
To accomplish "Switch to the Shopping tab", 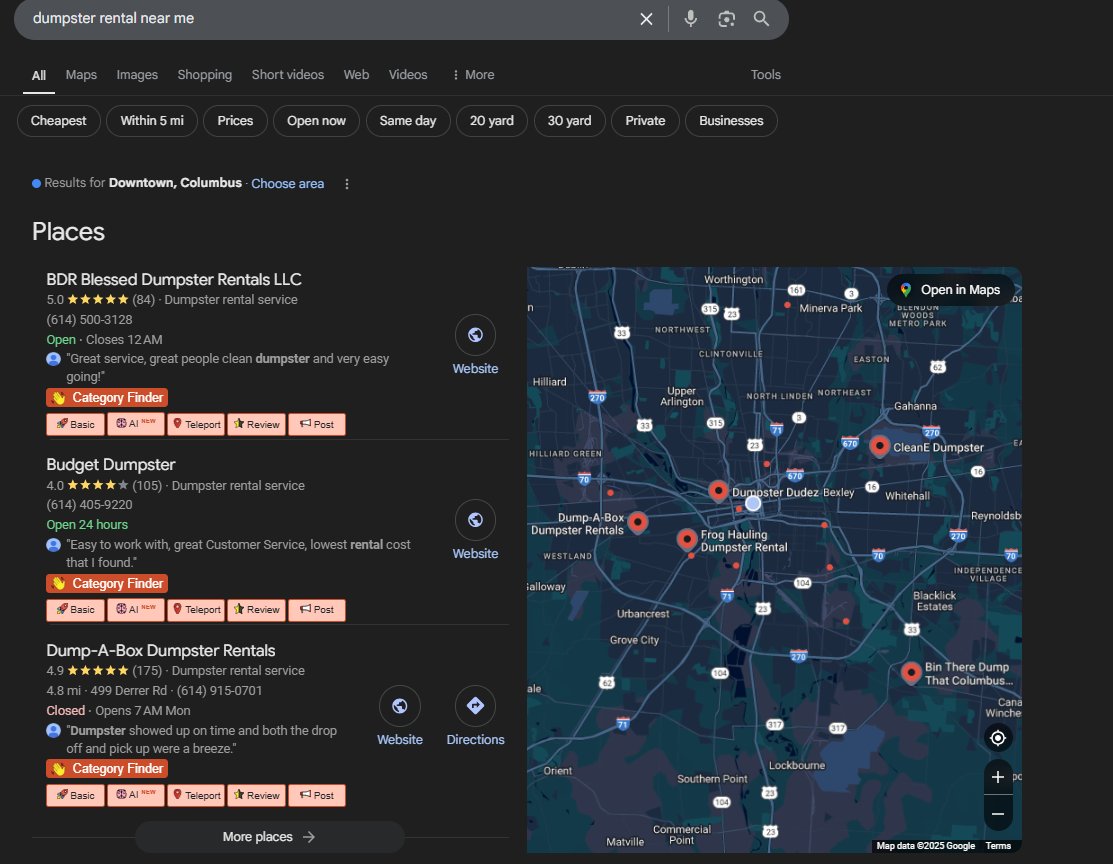I will tap(204, 75).
